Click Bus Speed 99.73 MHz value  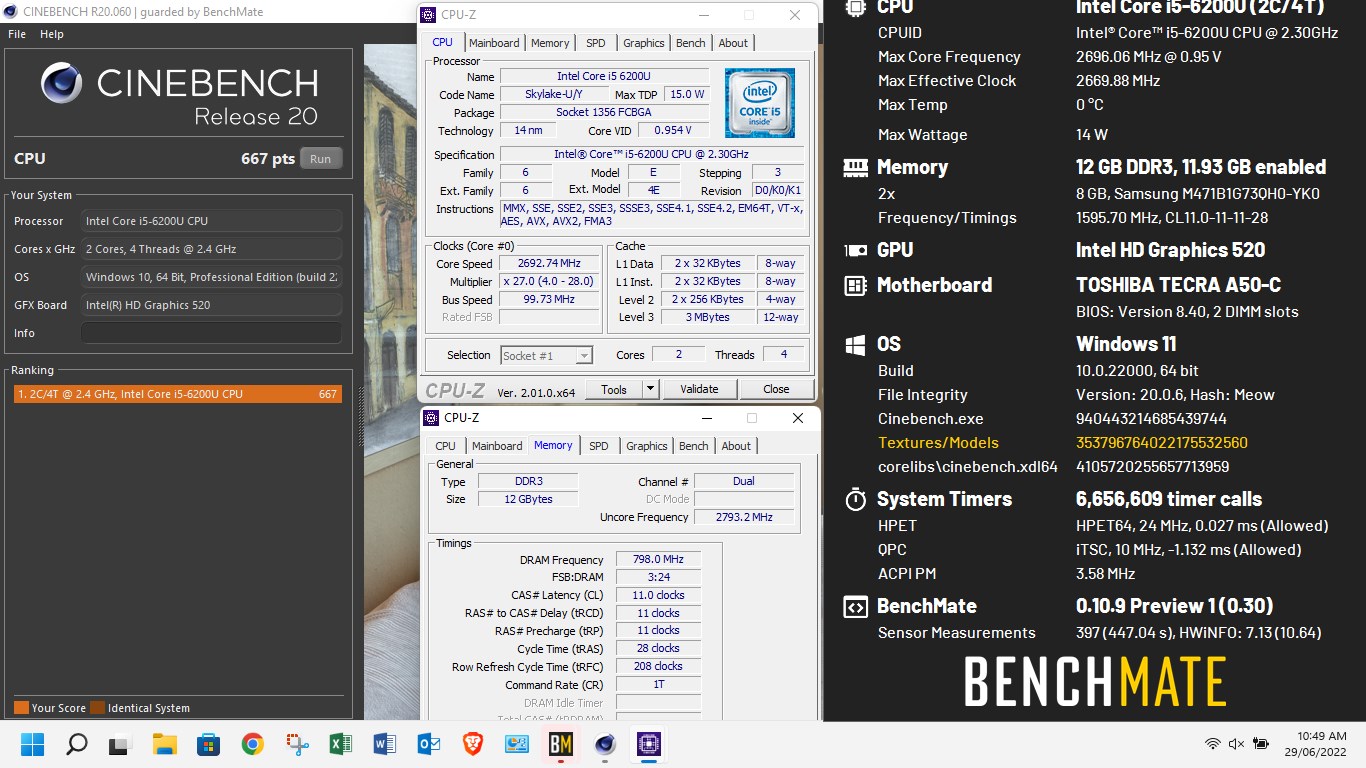click(x=550, y=299)
